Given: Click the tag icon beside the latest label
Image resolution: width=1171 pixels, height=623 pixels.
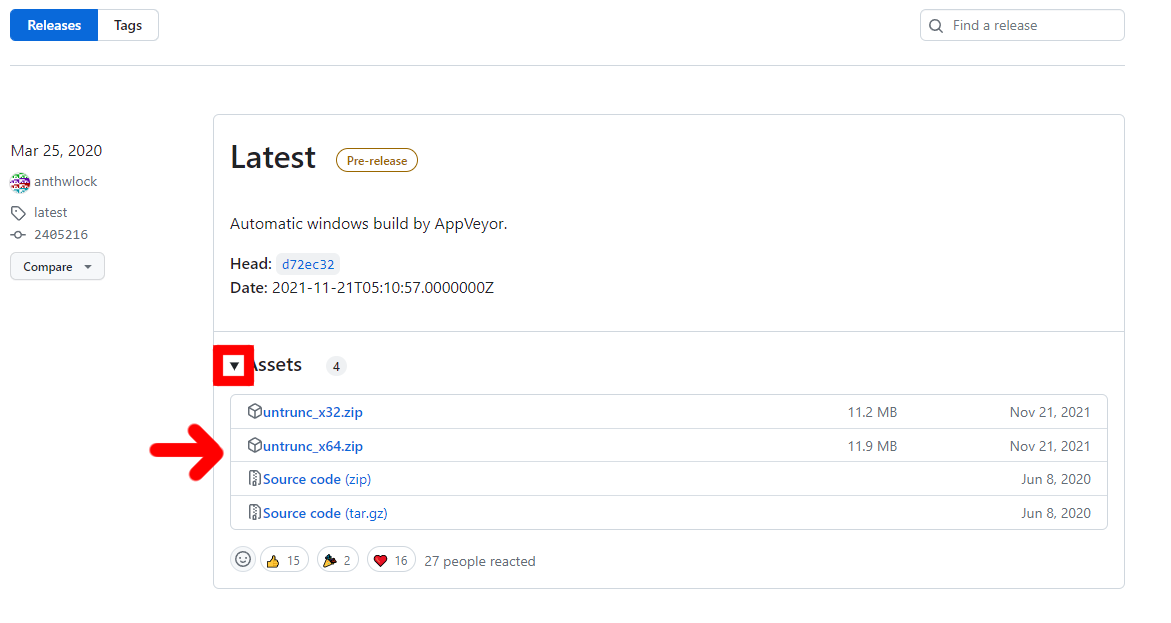Looking at the screenshot, I should click(17, 212).
